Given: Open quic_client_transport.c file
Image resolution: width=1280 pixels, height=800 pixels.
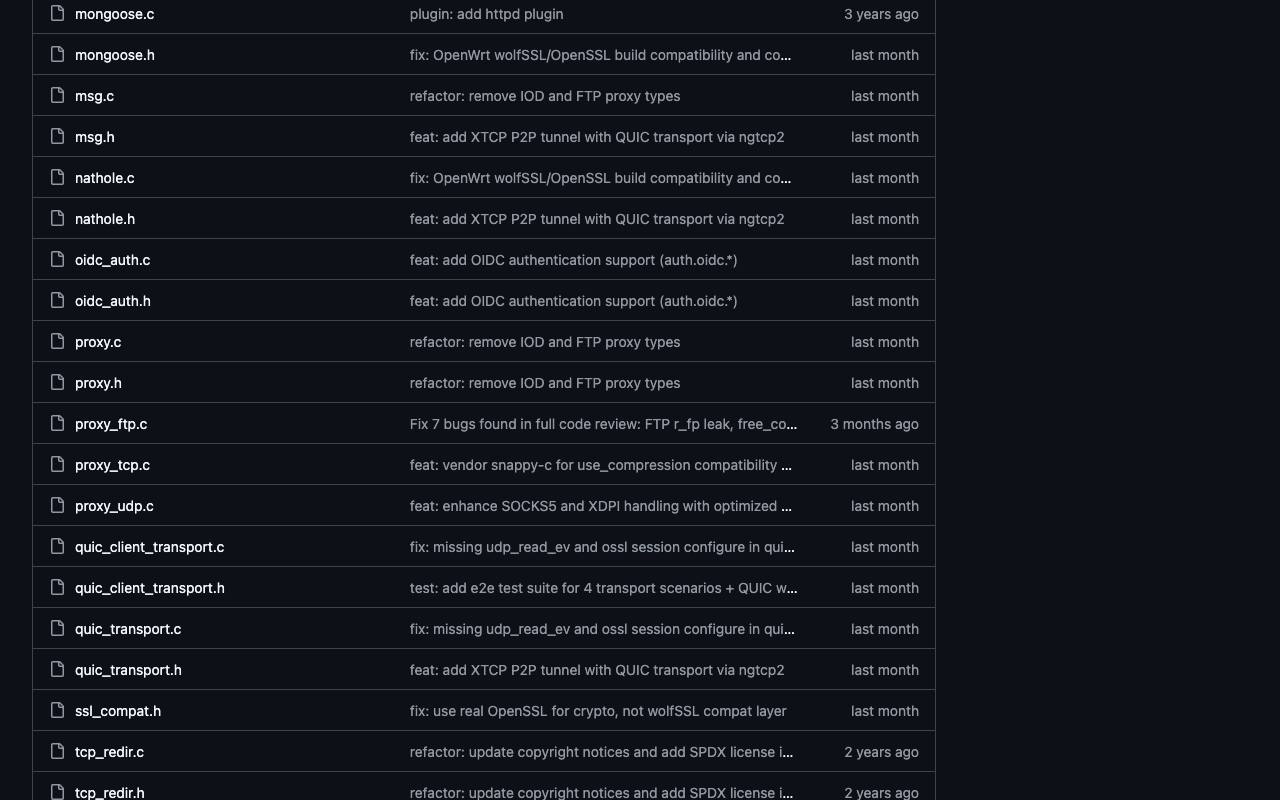Looking at the screenshot, I should pos(150,547).
